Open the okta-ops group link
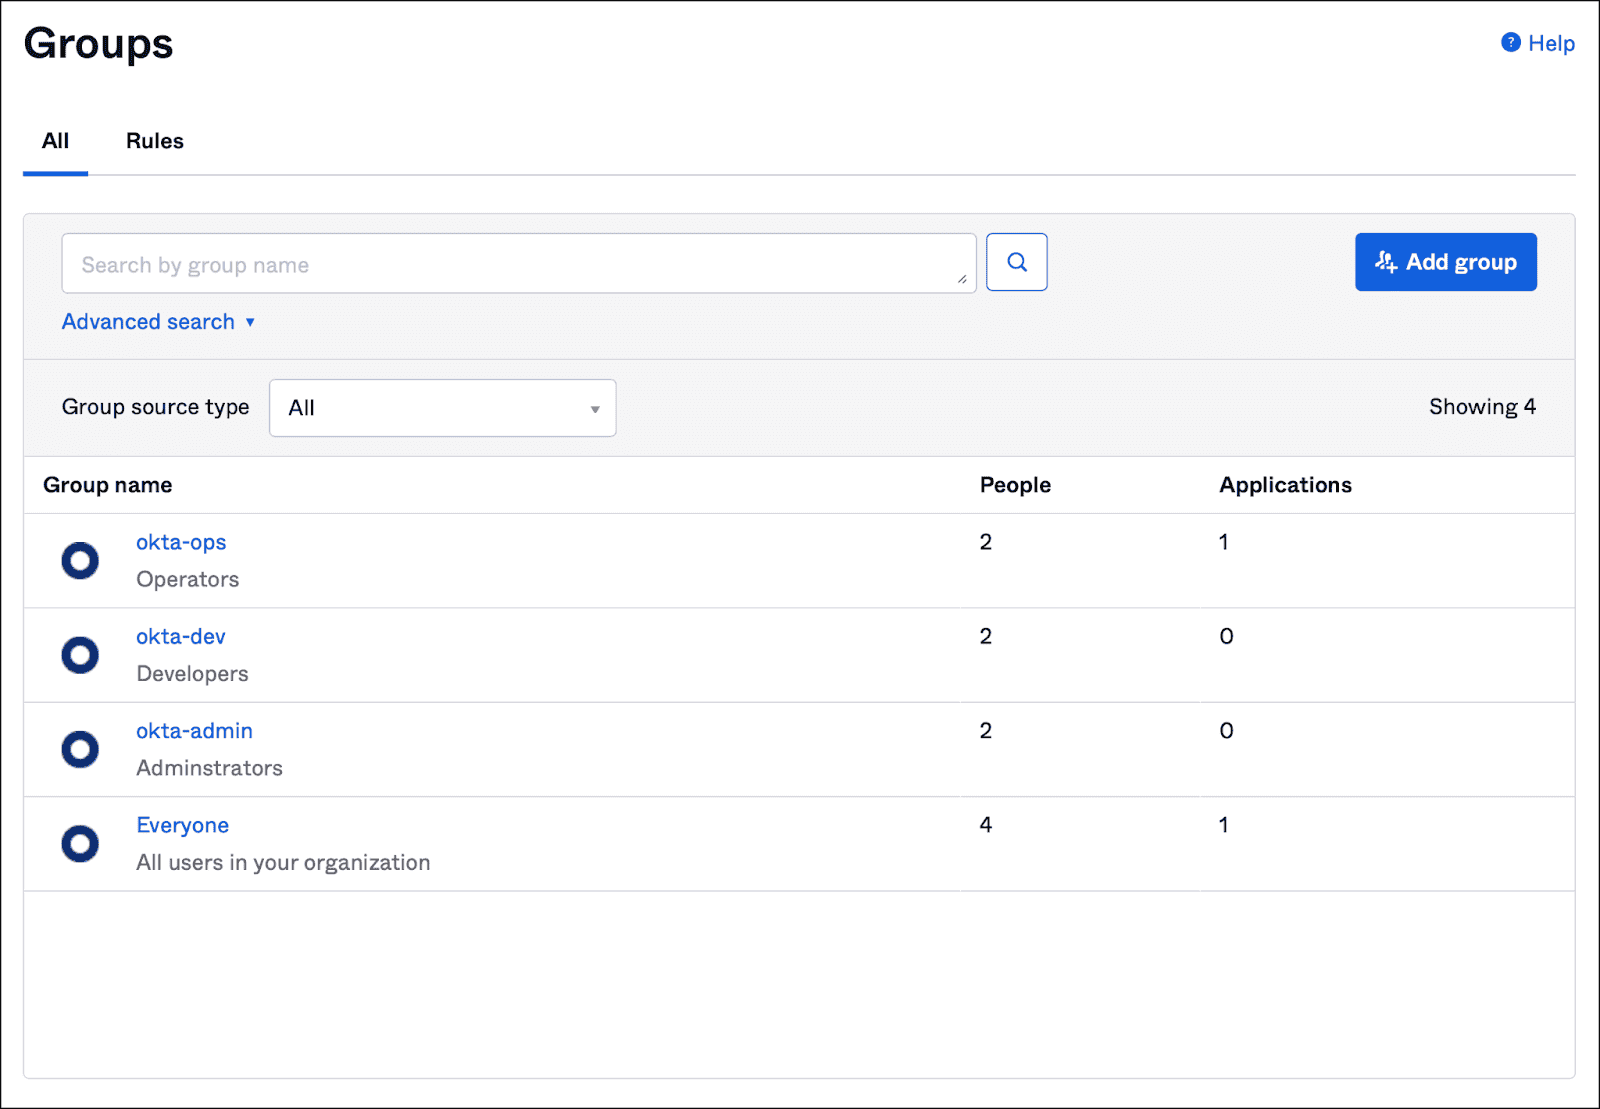 click(181, 542)
